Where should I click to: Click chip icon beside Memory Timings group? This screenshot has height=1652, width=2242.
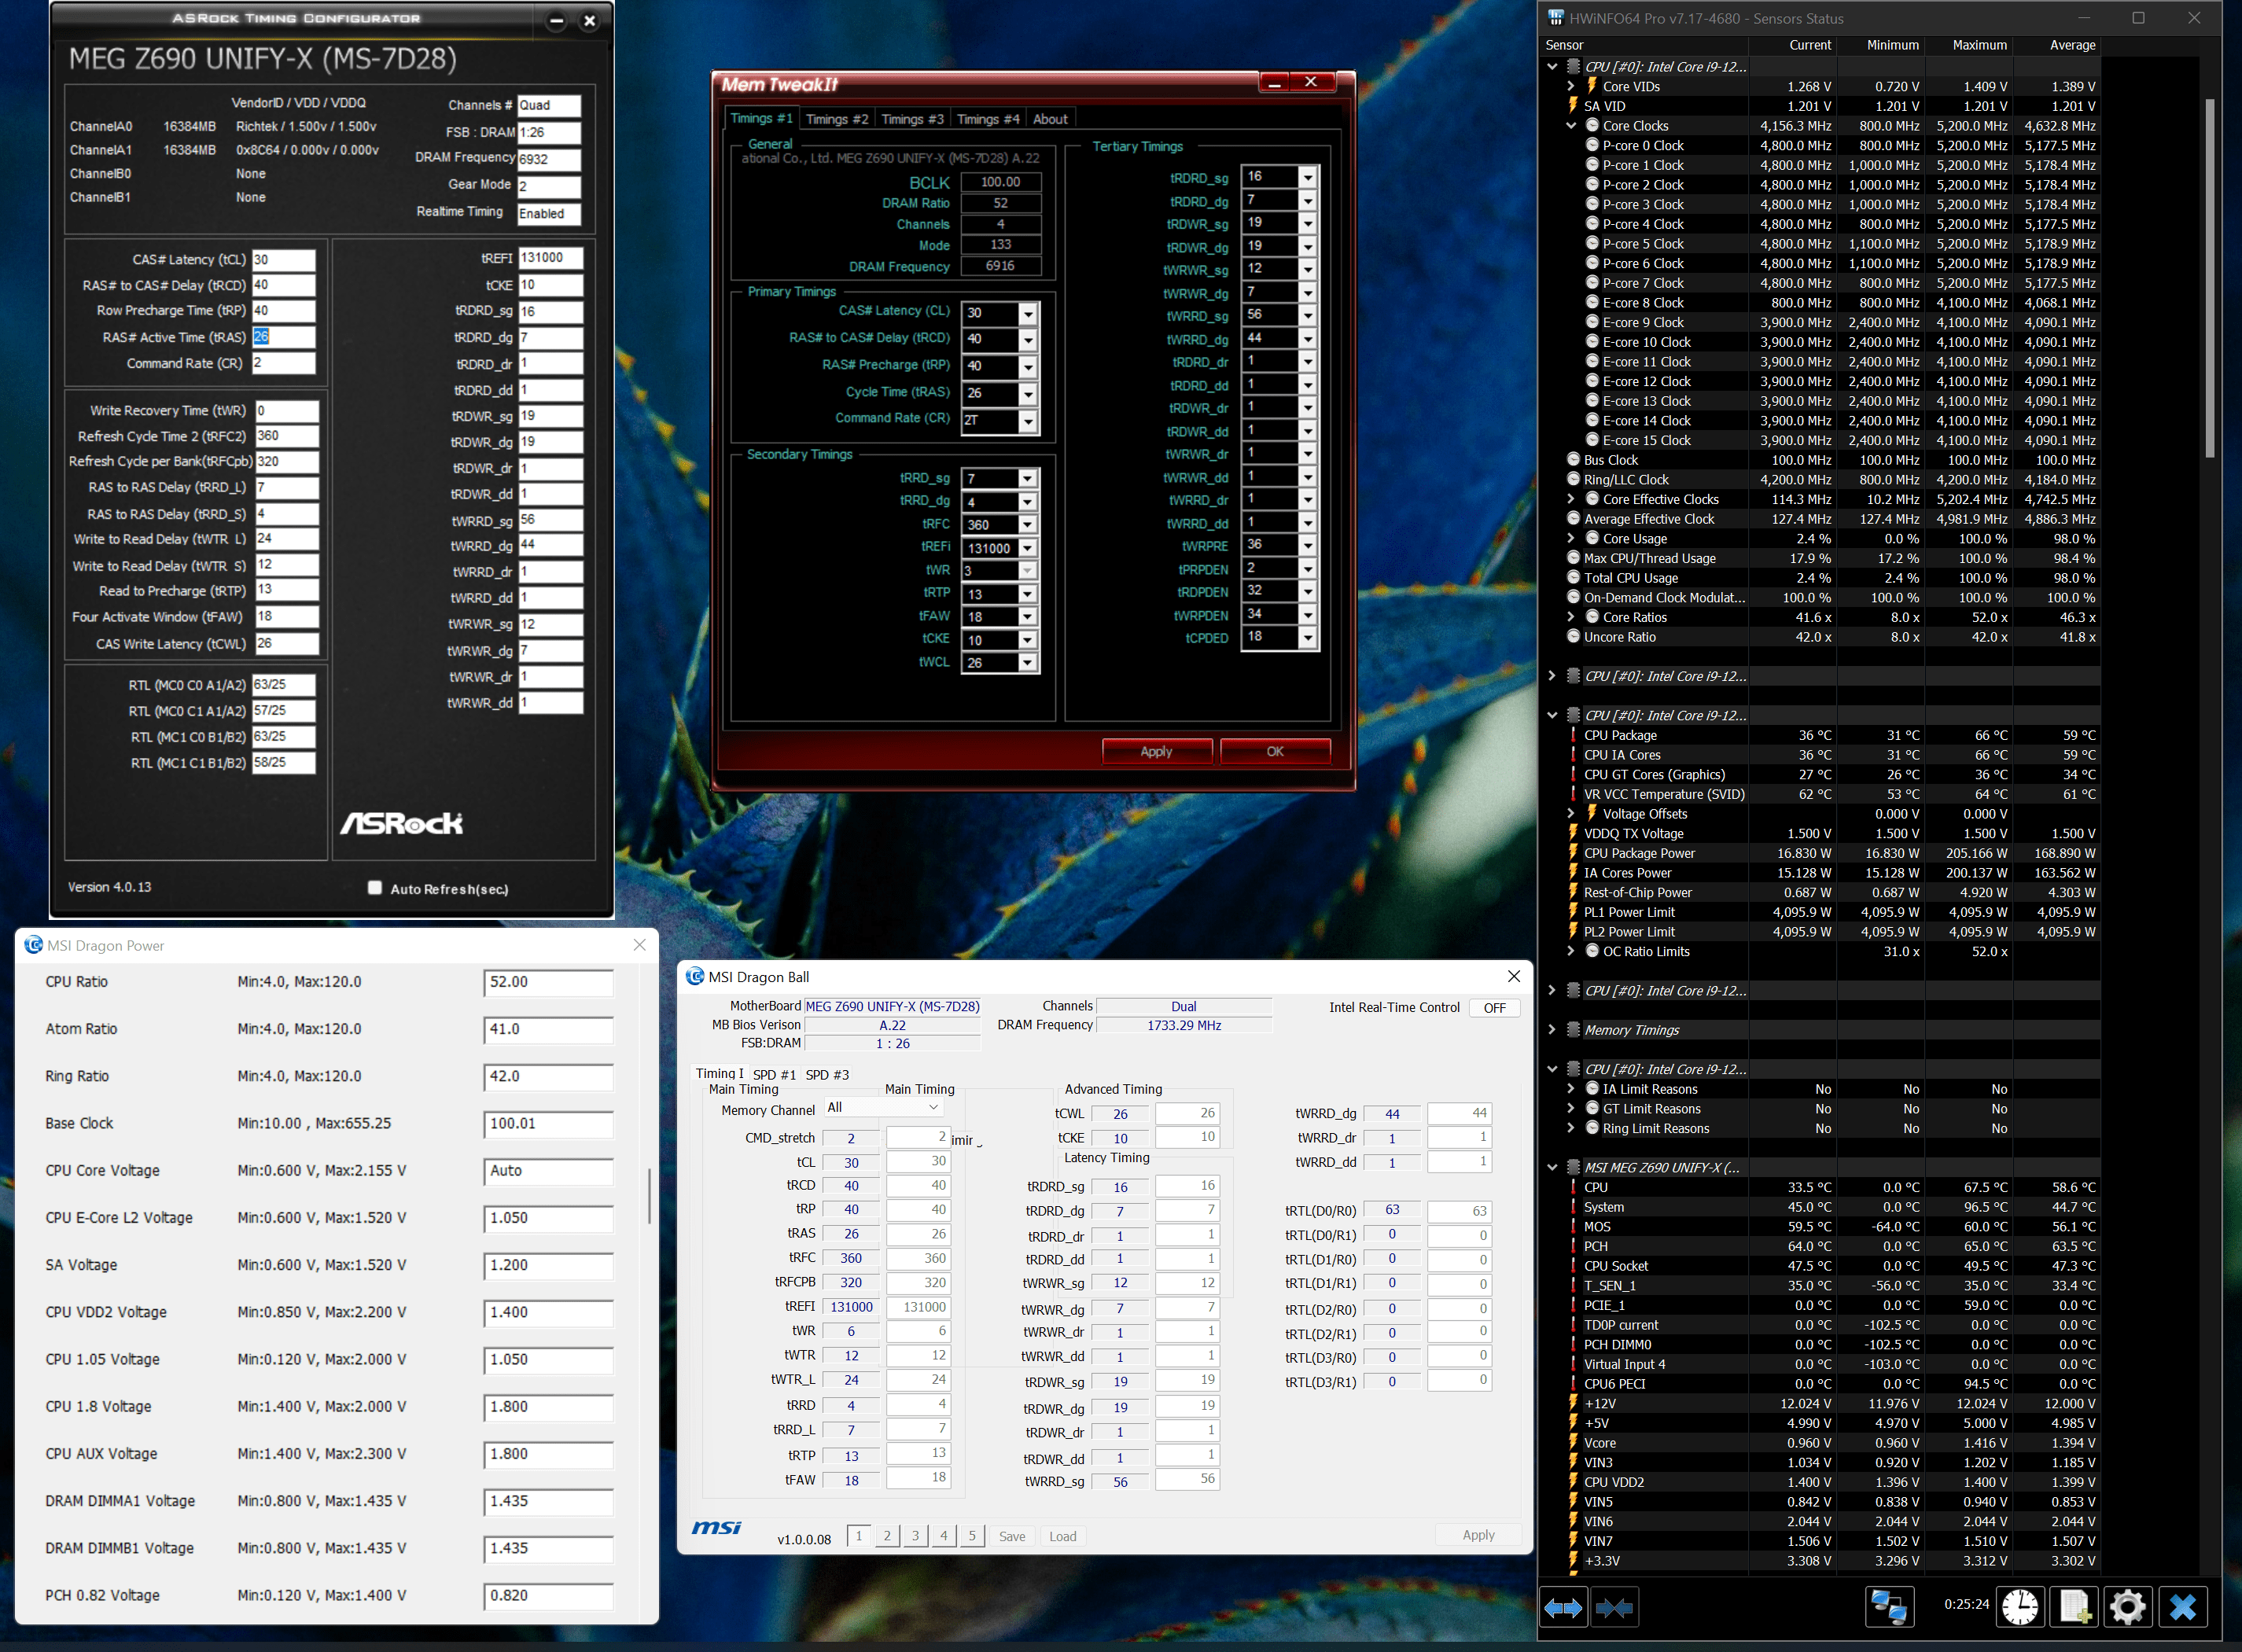1573,1029
